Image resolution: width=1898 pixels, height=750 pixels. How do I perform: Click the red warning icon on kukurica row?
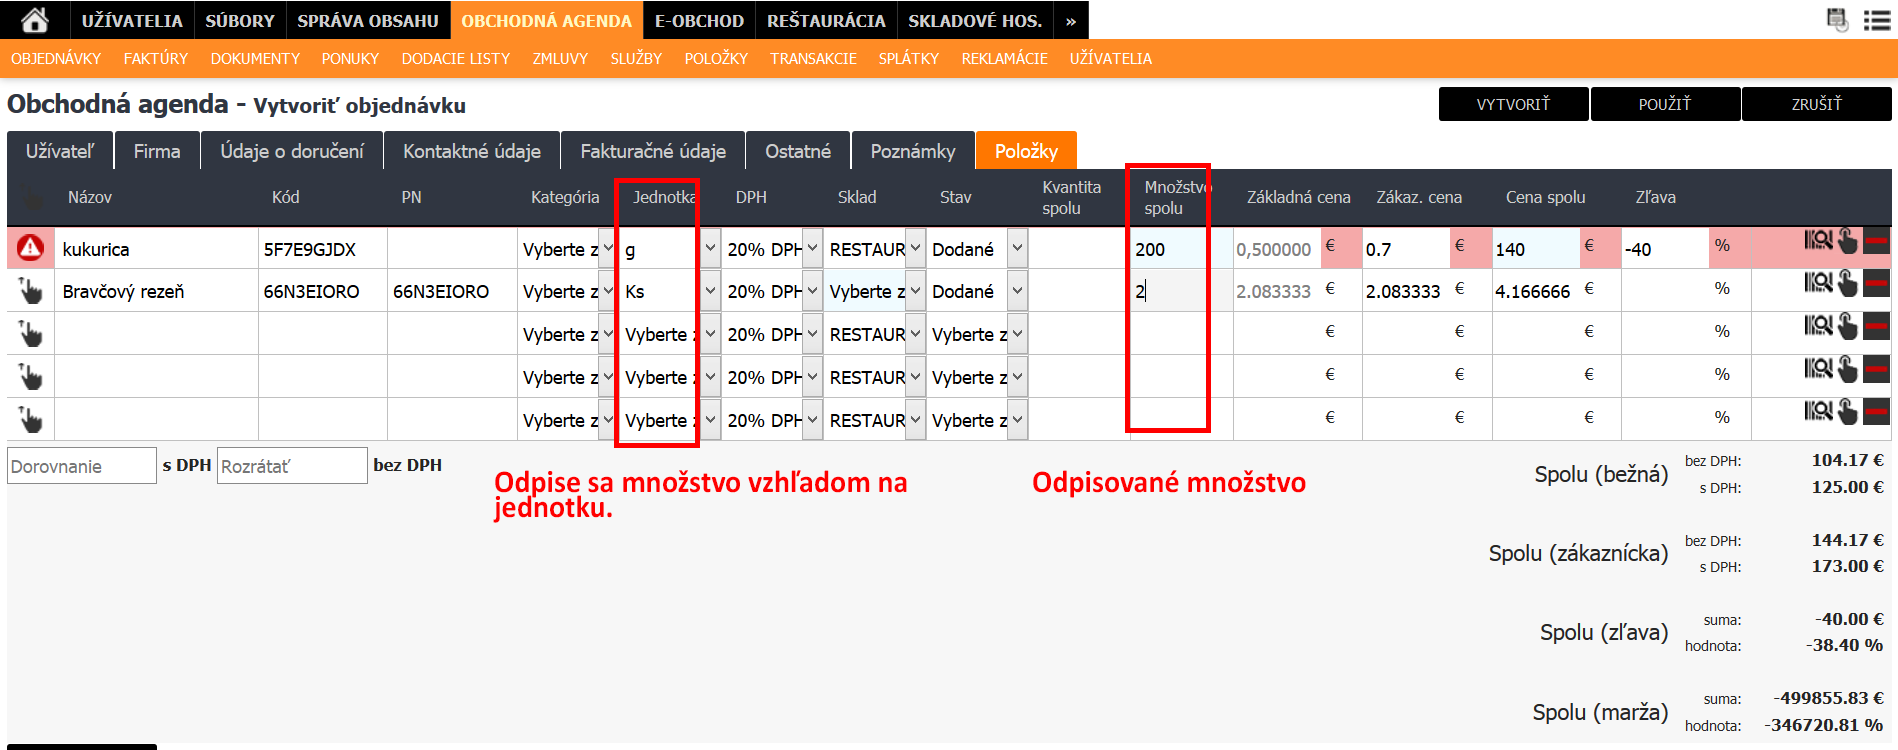(x=30, y=247)
